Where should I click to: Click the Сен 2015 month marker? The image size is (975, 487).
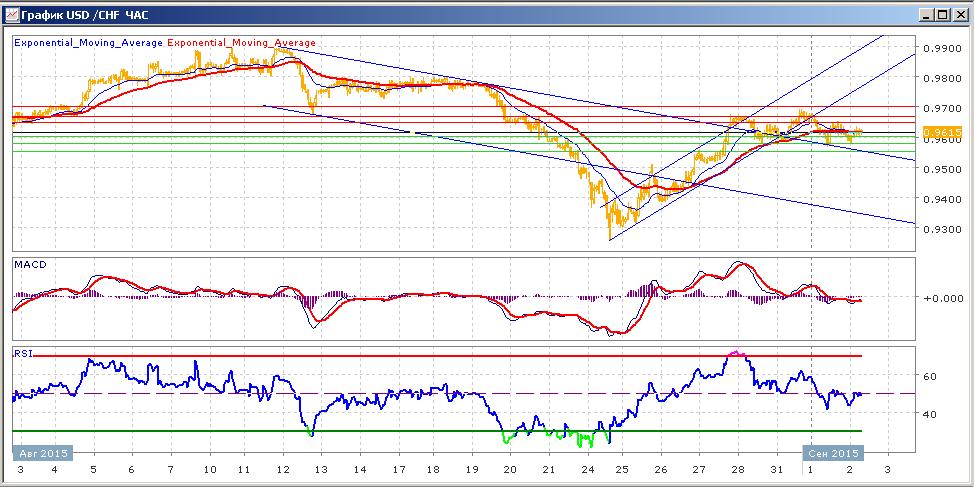click(832, 452)
